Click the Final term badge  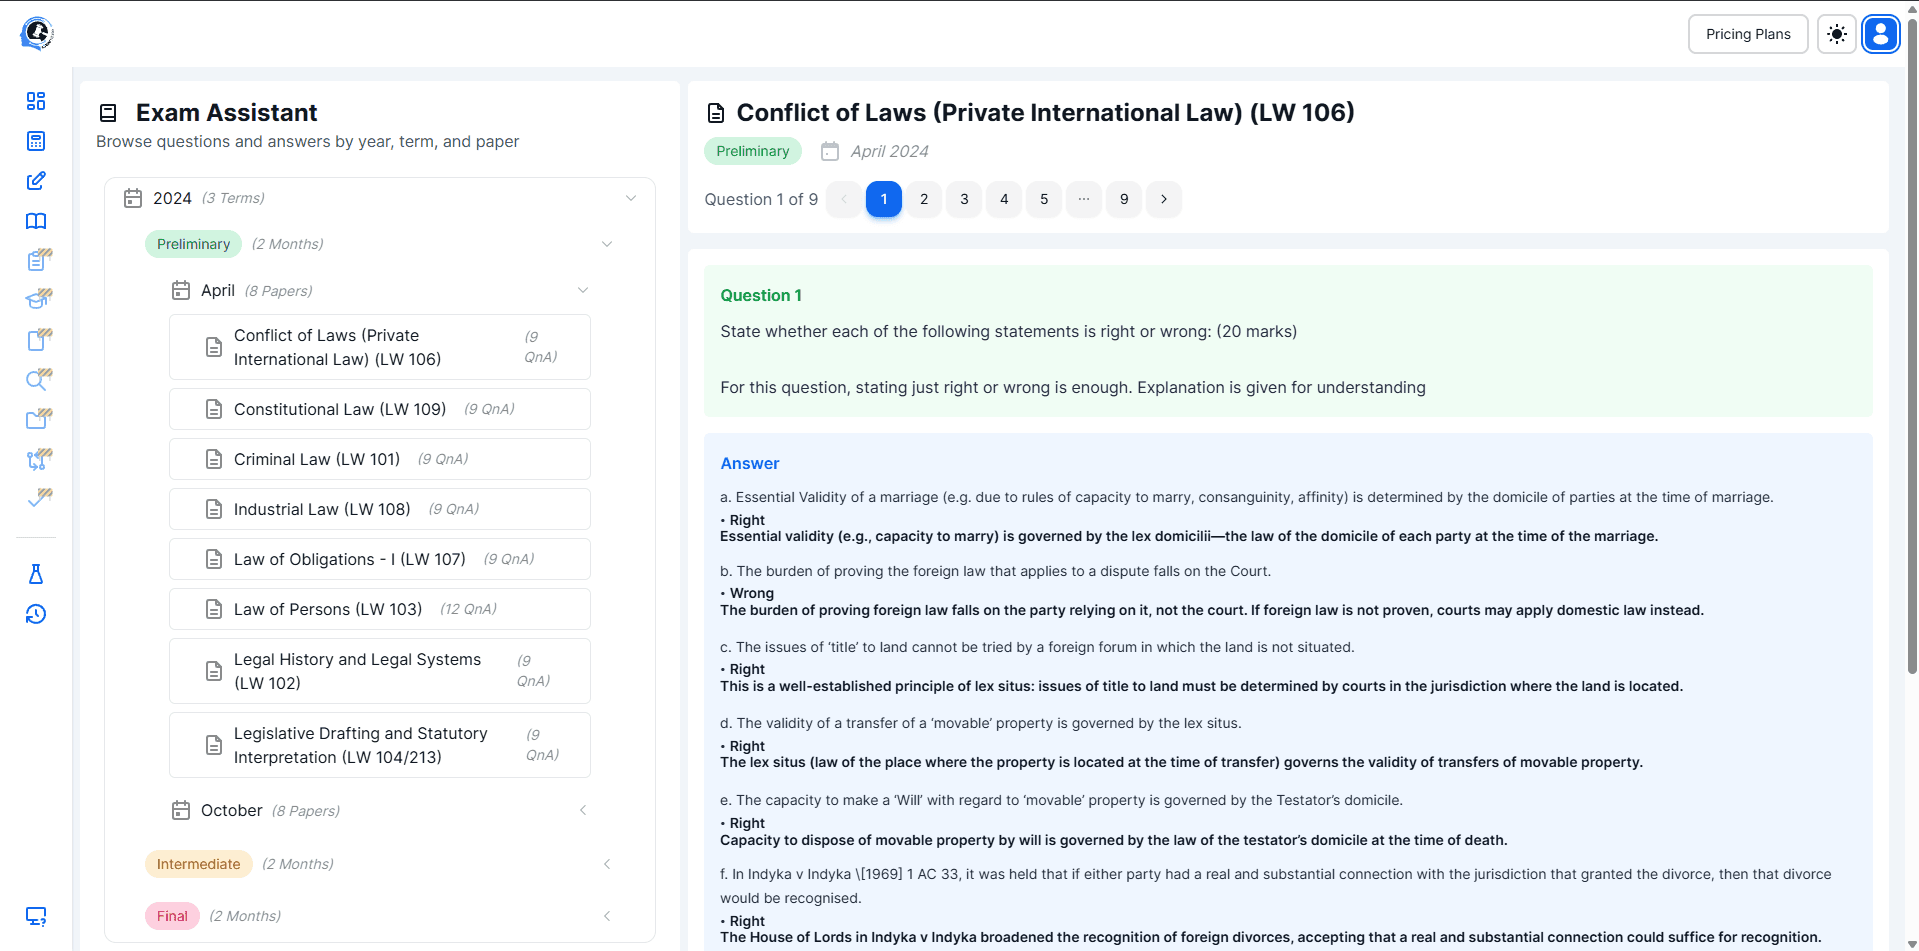(x=172, y=916)
